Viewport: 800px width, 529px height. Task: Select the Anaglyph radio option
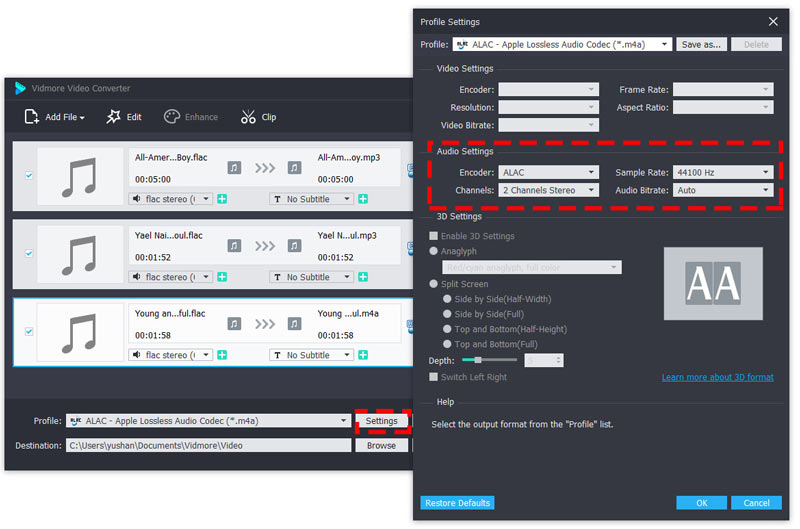(433, 251)
